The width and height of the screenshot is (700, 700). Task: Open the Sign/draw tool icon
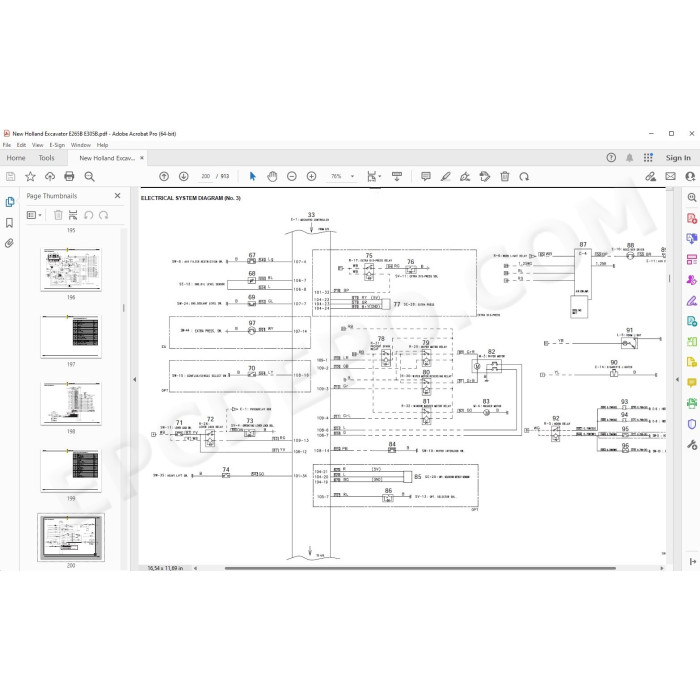[465, 176]
